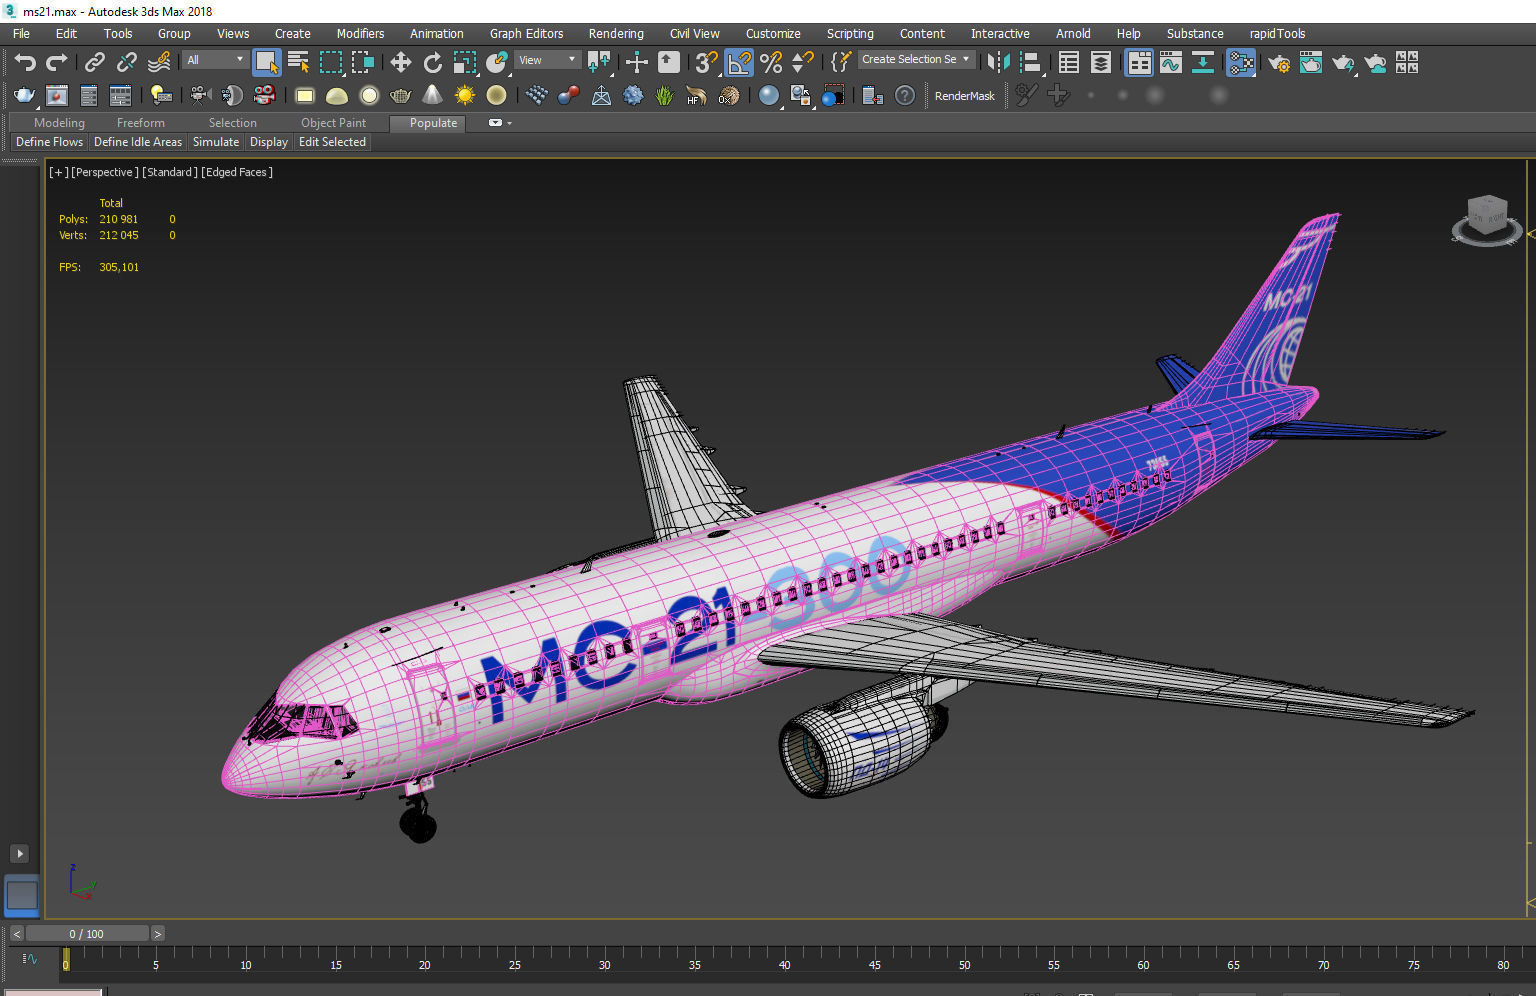Click the question mark help icon

coord(904,96)
